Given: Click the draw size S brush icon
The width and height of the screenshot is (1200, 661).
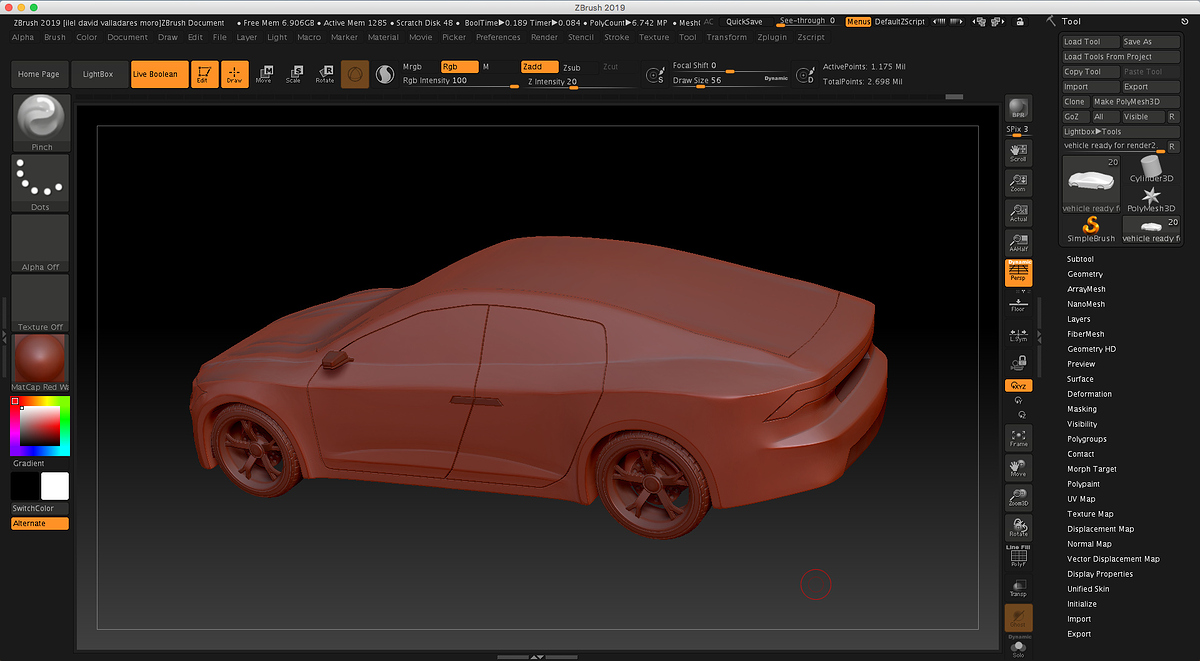Looking at the screenshot, I should tap(654, 75).
